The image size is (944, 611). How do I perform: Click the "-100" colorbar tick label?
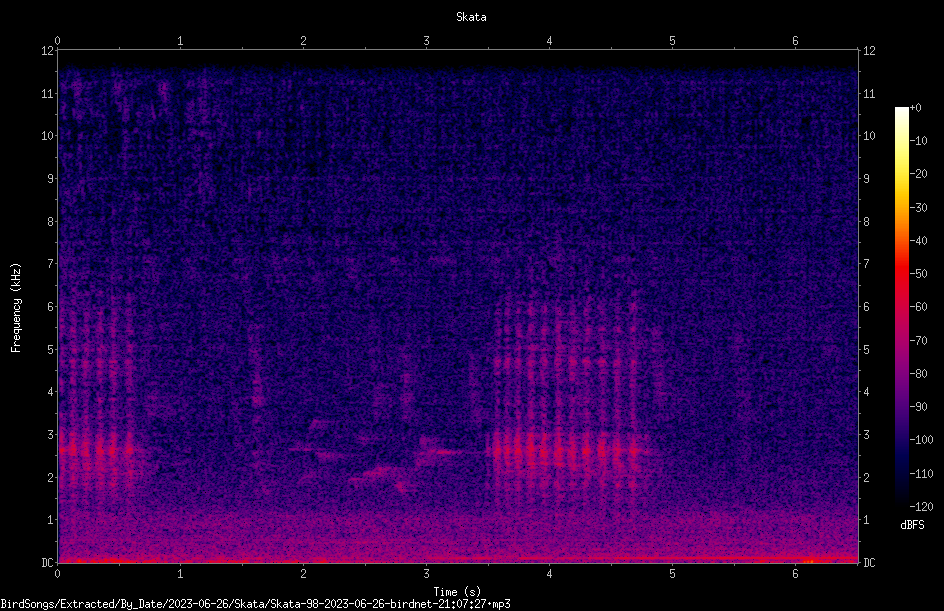[921, 440]
